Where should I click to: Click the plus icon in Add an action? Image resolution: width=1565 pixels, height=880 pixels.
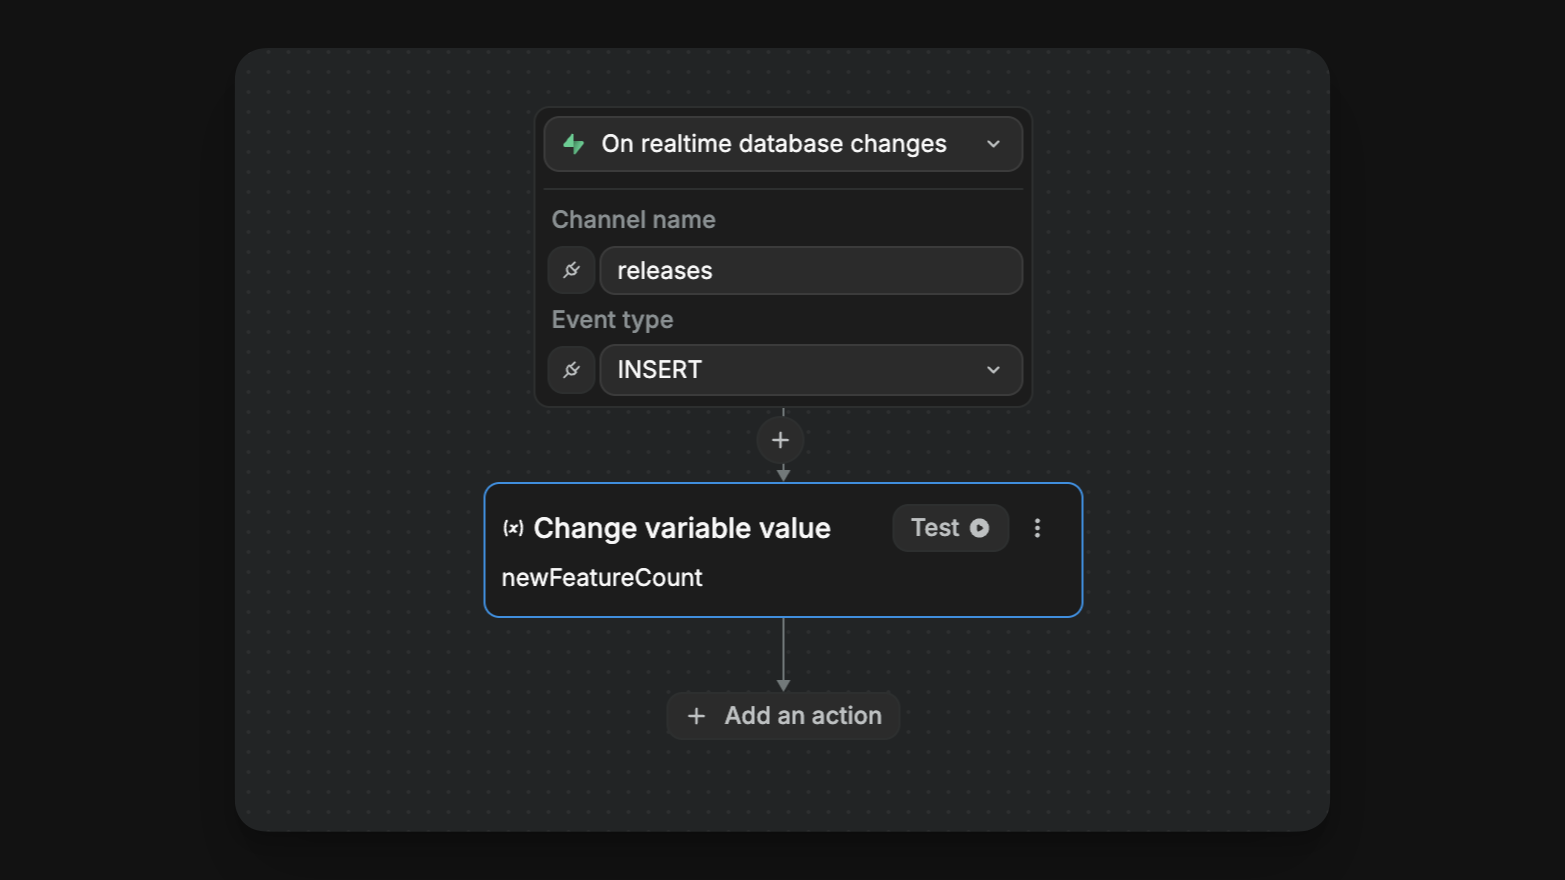pos(696,716)
